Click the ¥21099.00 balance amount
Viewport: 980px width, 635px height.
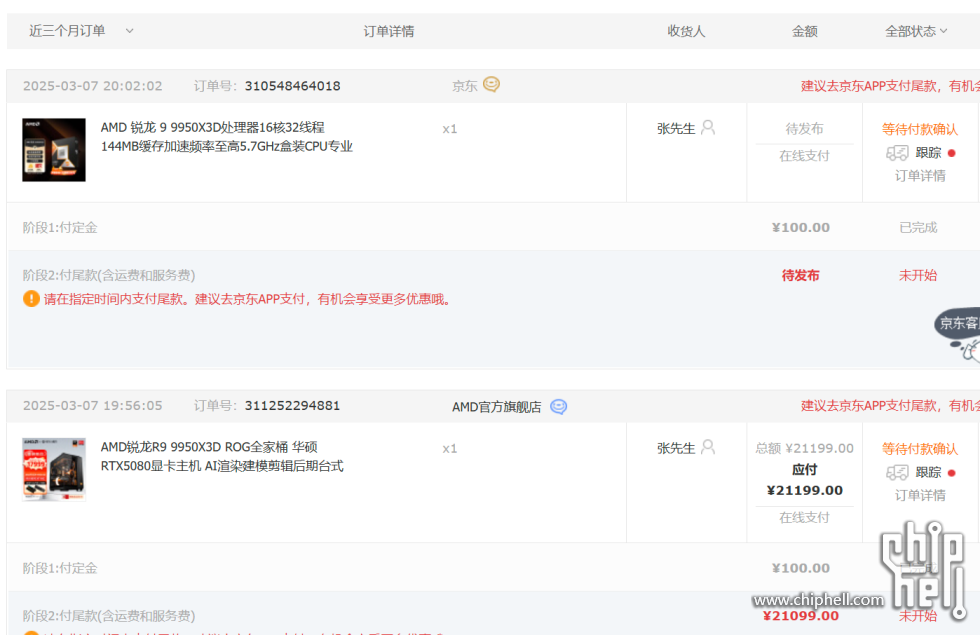(801, 616)
